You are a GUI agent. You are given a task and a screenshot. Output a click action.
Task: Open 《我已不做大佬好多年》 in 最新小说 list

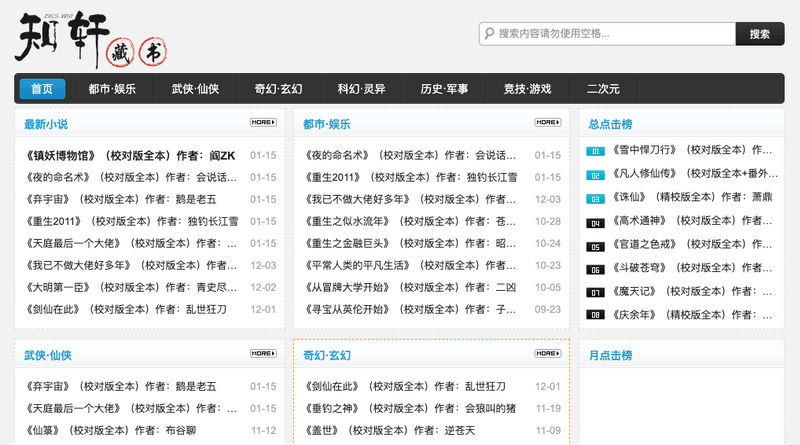point(131,265)
